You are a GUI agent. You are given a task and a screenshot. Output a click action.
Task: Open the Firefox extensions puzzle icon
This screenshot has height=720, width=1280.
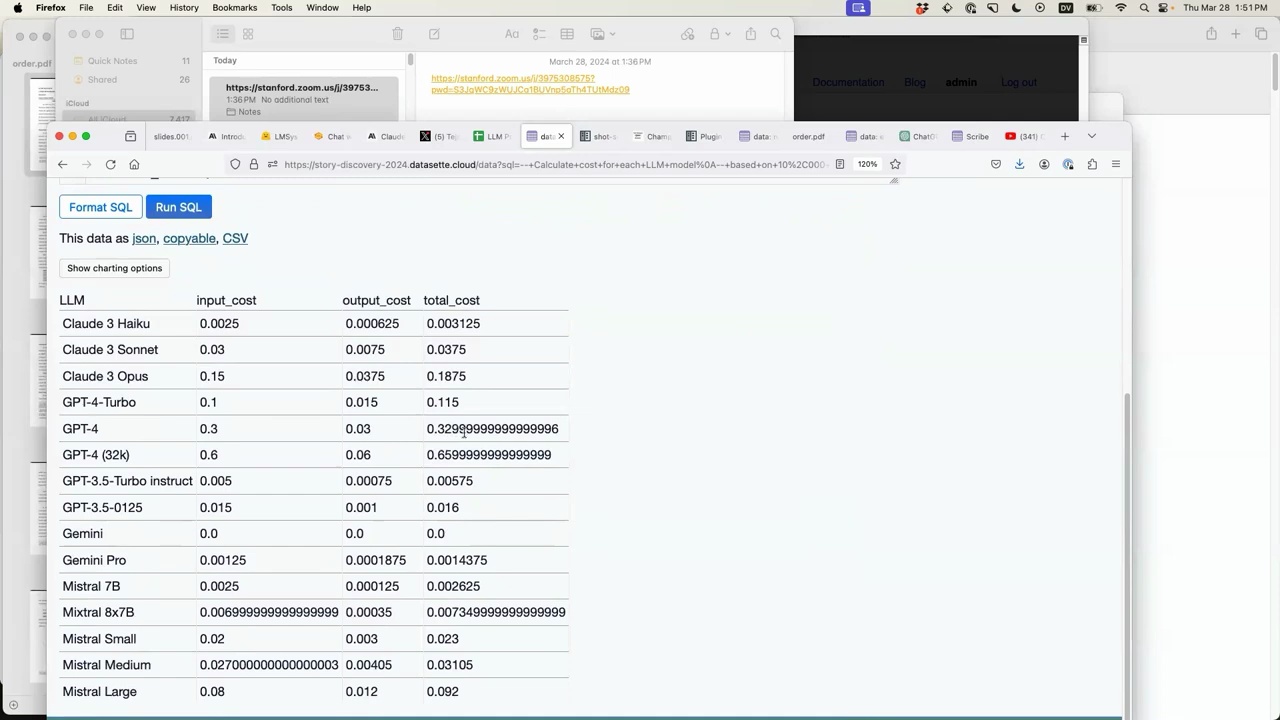click(x=1092, y=164)
